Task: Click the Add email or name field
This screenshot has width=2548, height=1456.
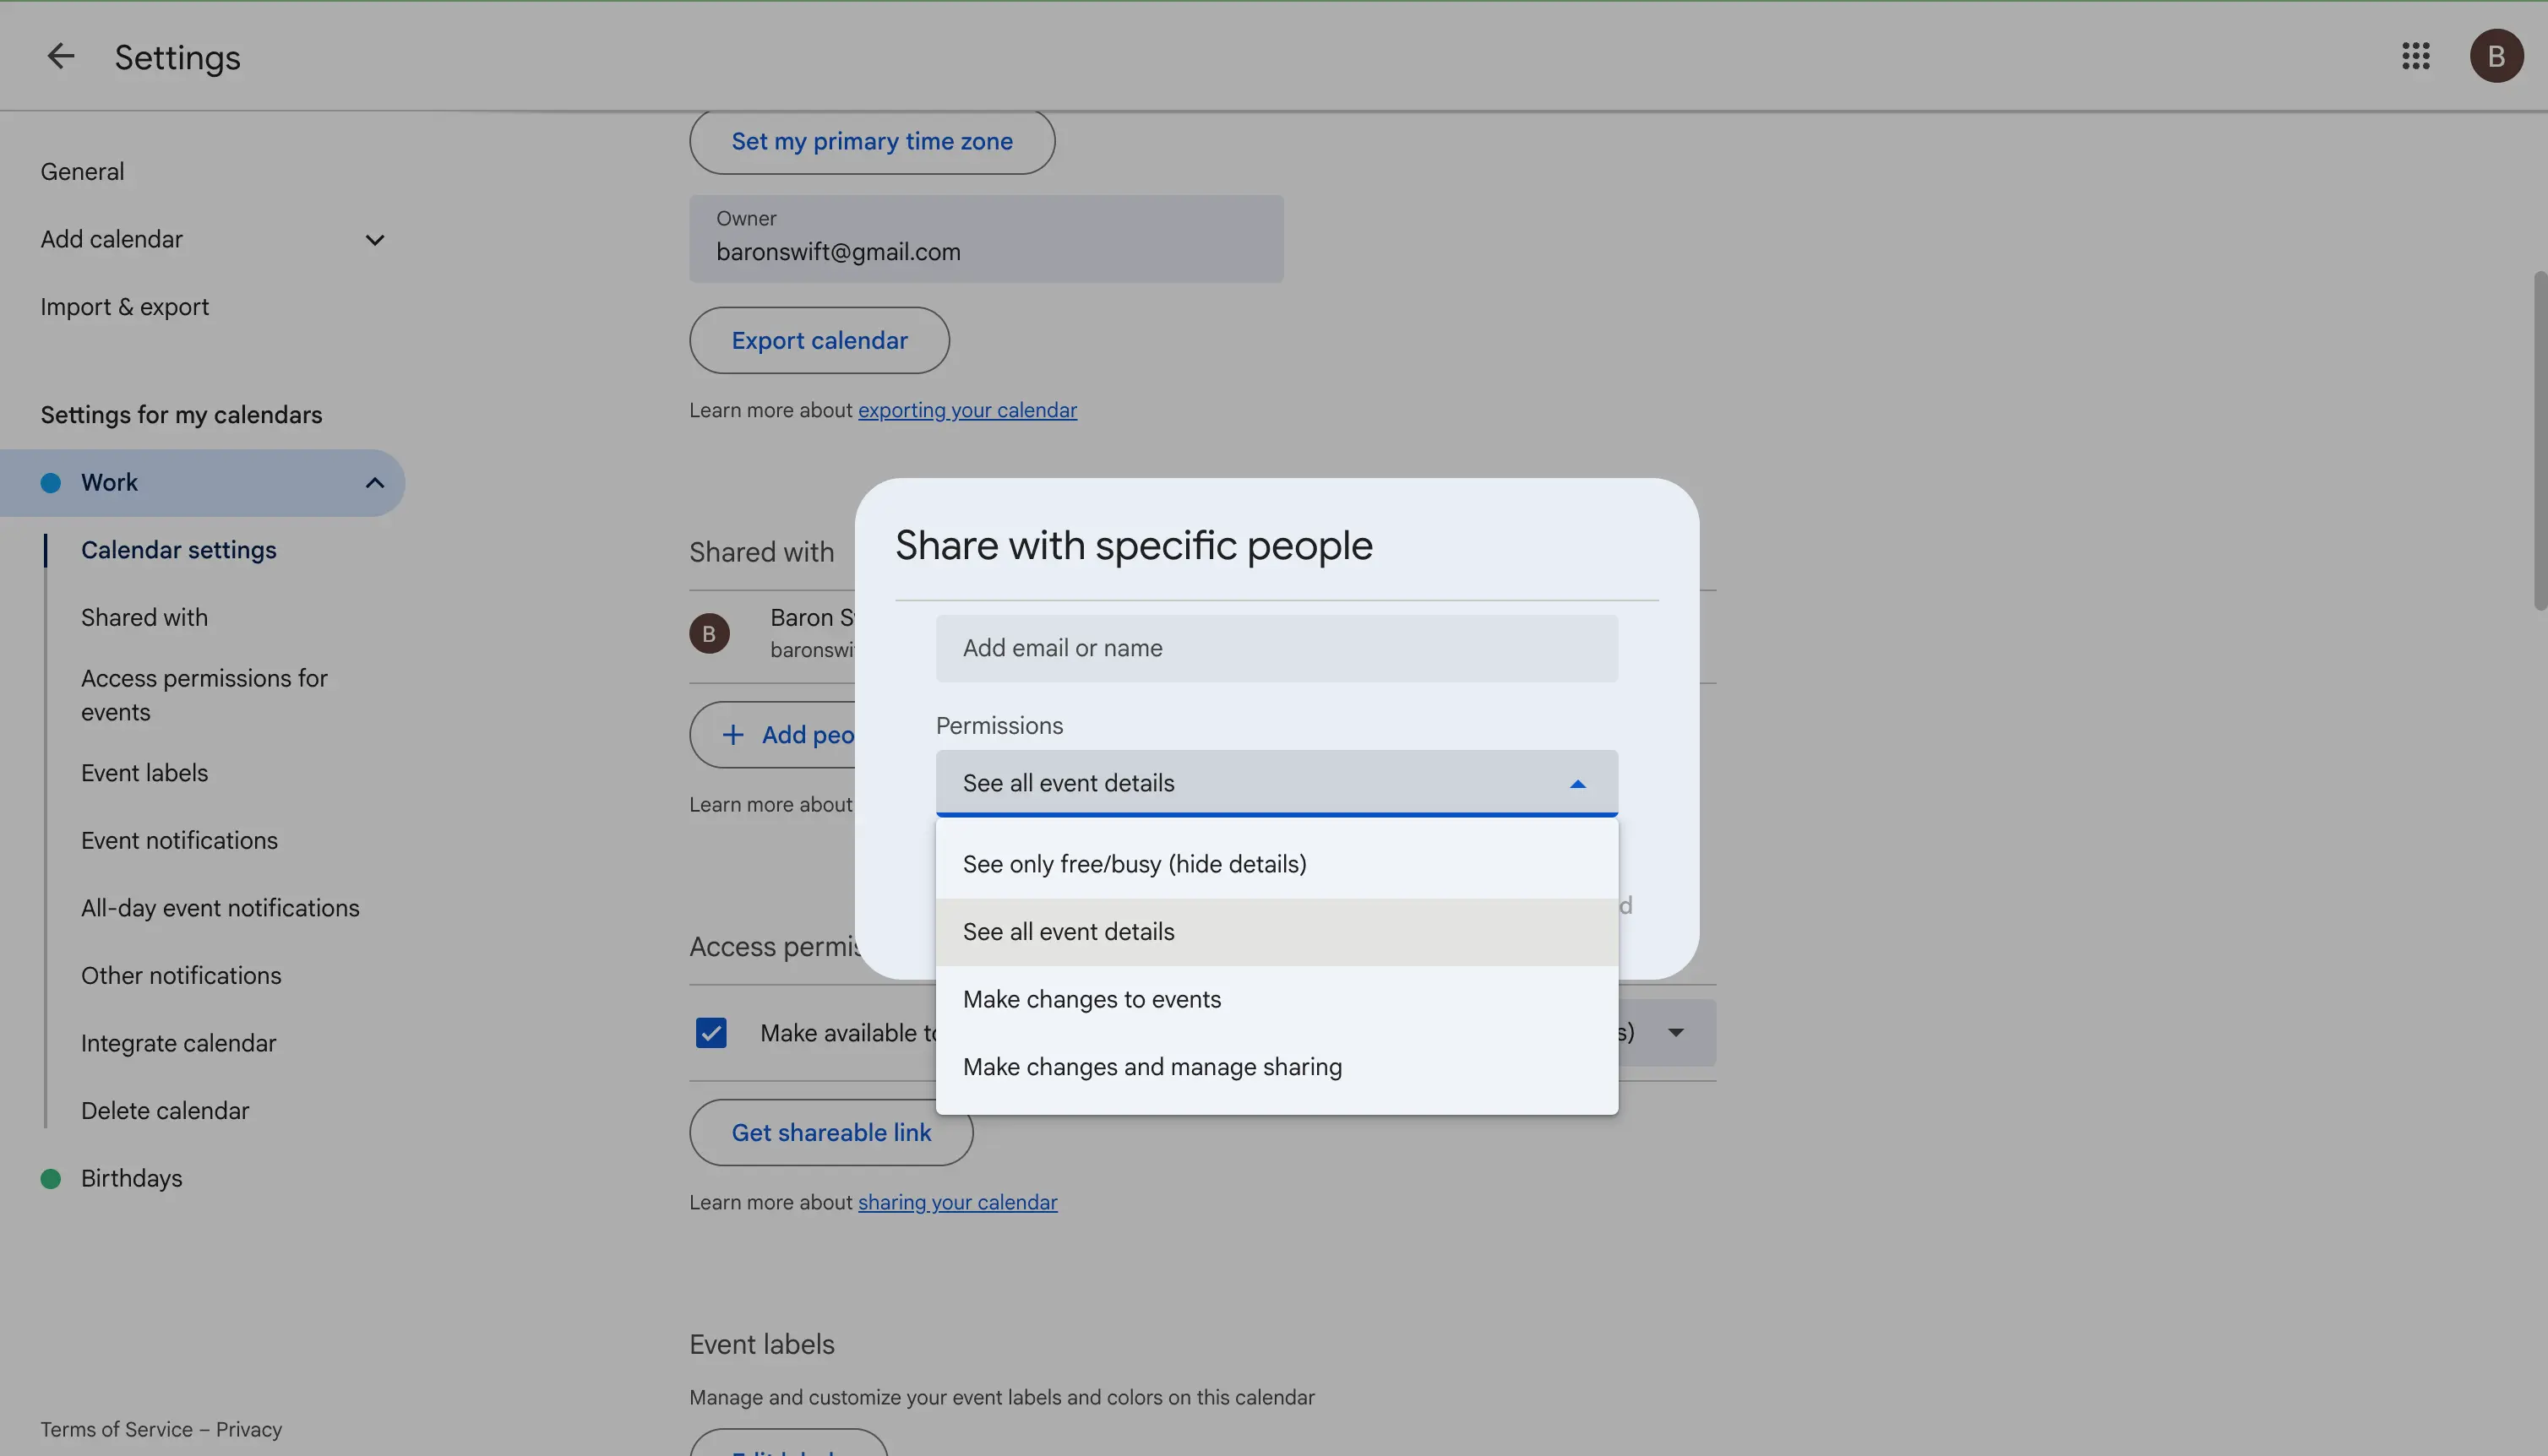Action: pyautogui.click(x=1276, y=648)
